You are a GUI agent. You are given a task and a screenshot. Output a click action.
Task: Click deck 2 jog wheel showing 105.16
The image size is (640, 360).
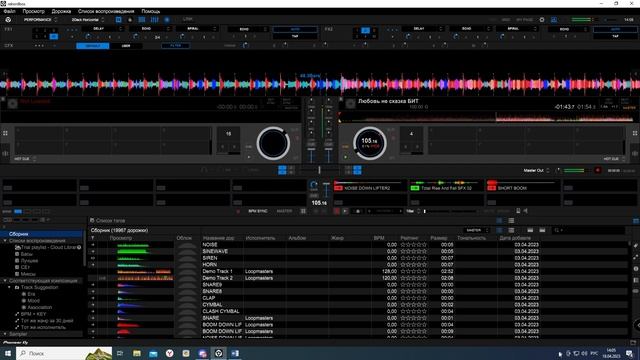[369, 143]
